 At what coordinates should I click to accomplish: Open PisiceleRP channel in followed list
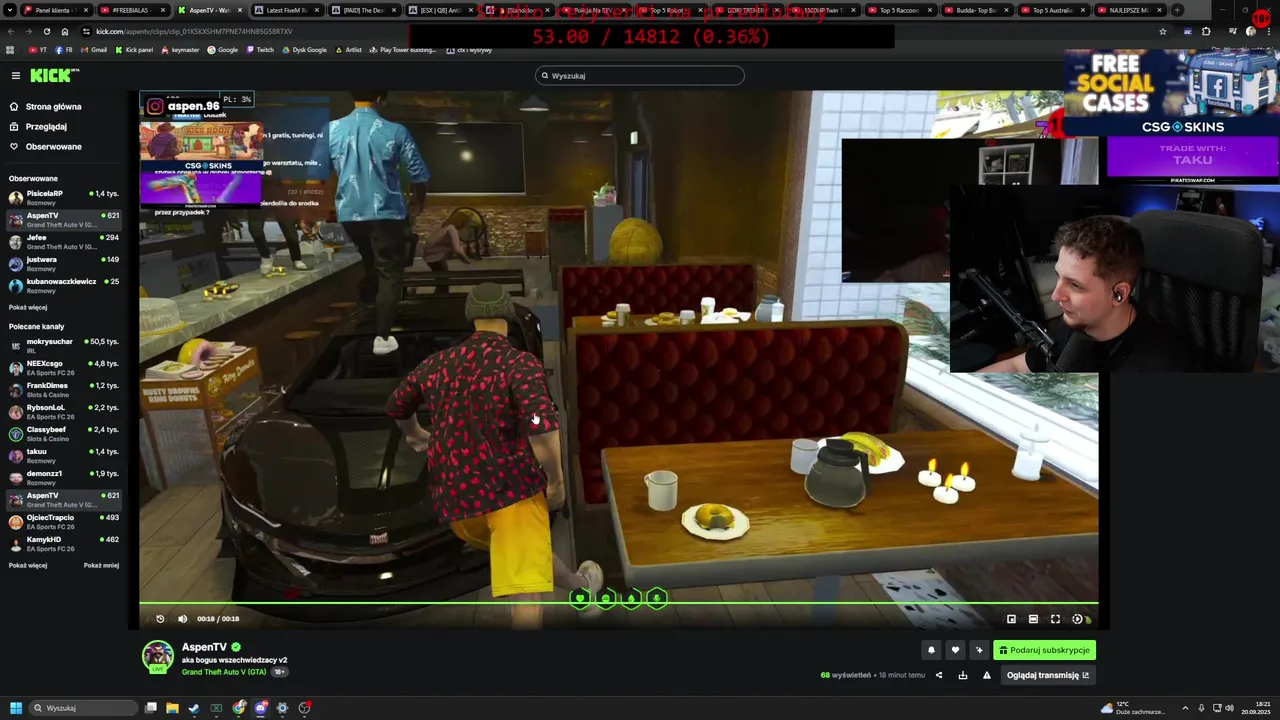click(64, 197)
